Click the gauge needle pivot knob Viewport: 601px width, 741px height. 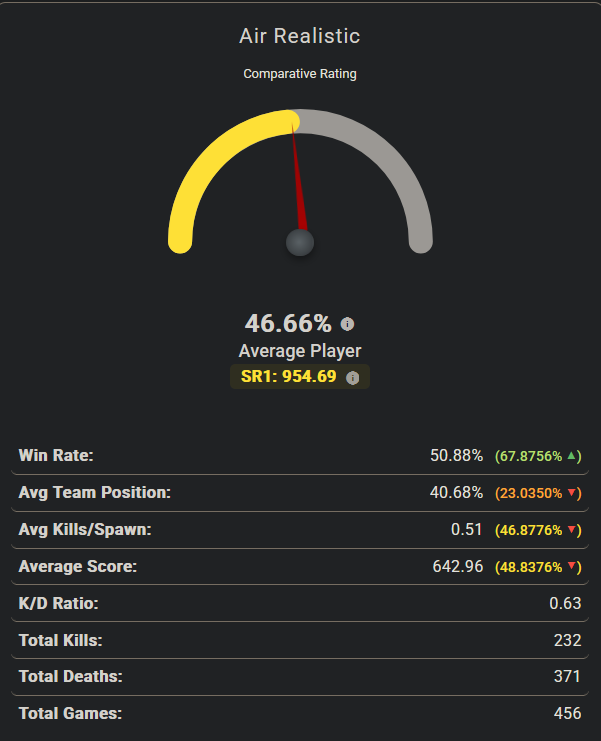click(x=300, y=242)
